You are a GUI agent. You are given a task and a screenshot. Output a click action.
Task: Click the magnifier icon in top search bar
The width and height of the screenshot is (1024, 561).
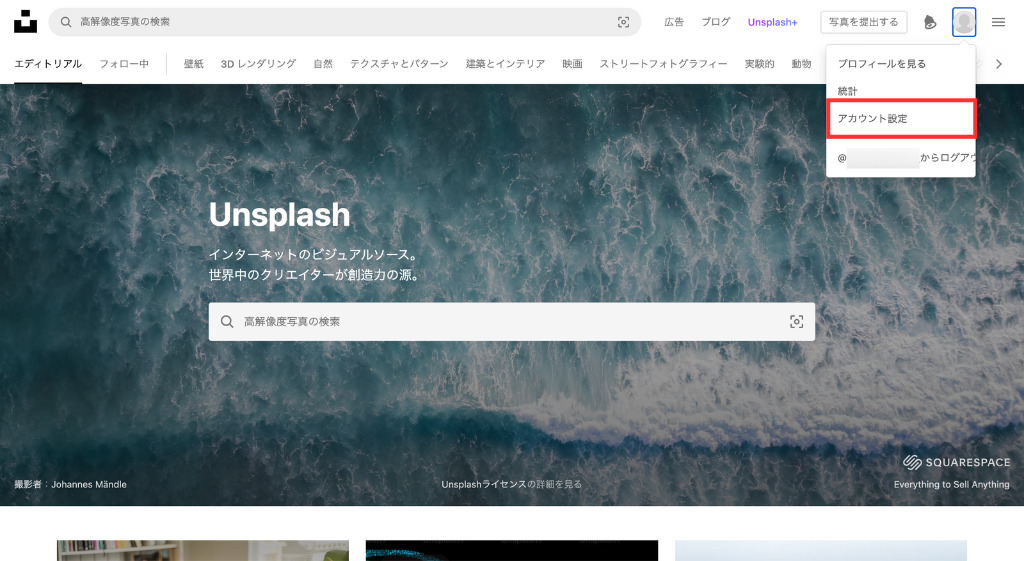(66, 22)
